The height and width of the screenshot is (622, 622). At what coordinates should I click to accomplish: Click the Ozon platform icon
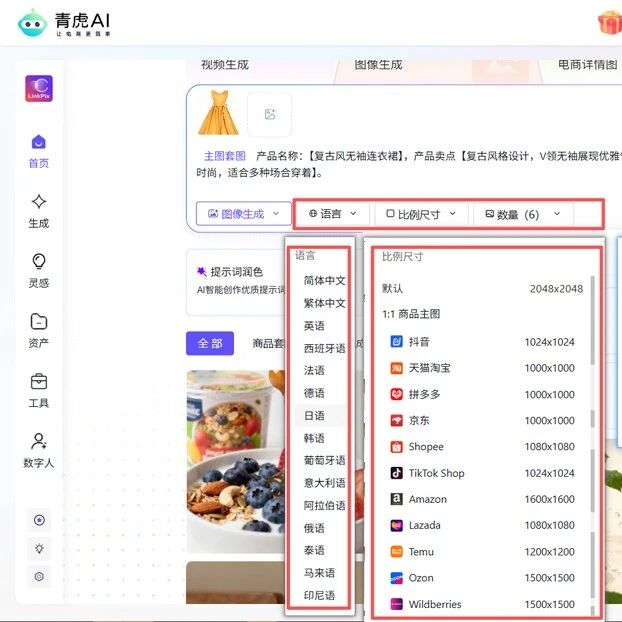pos(396,578)
